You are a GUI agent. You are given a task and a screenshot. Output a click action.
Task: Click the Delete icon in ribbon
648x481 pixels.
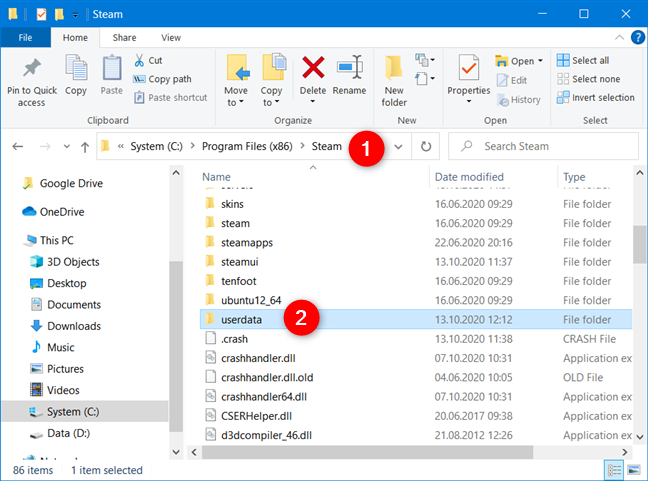(313, 71)
